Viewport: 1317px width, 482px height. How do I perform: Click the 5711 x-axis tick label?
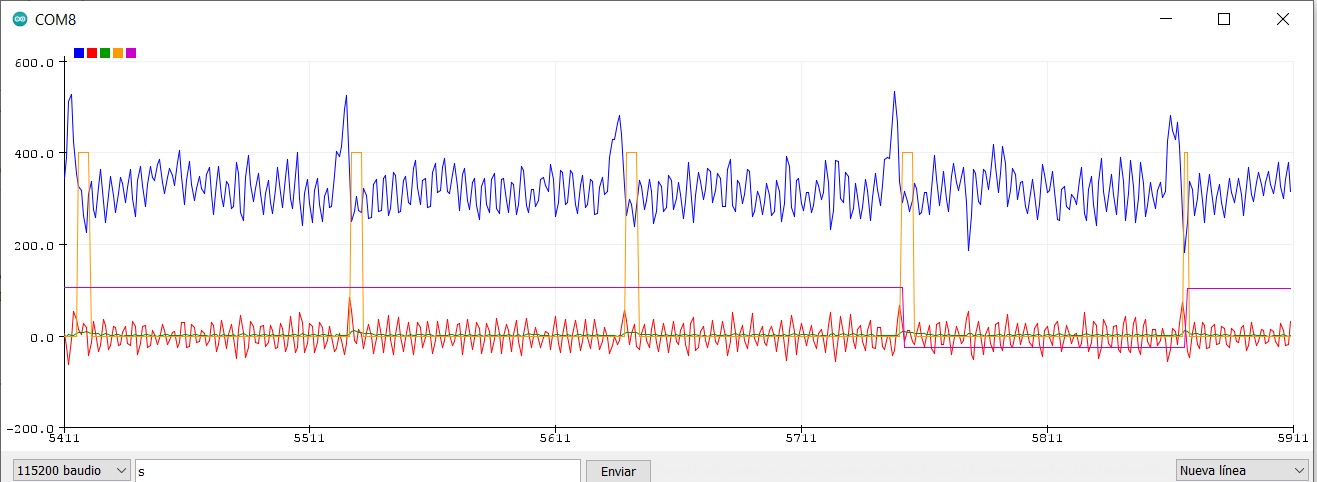tap(801, 438)
